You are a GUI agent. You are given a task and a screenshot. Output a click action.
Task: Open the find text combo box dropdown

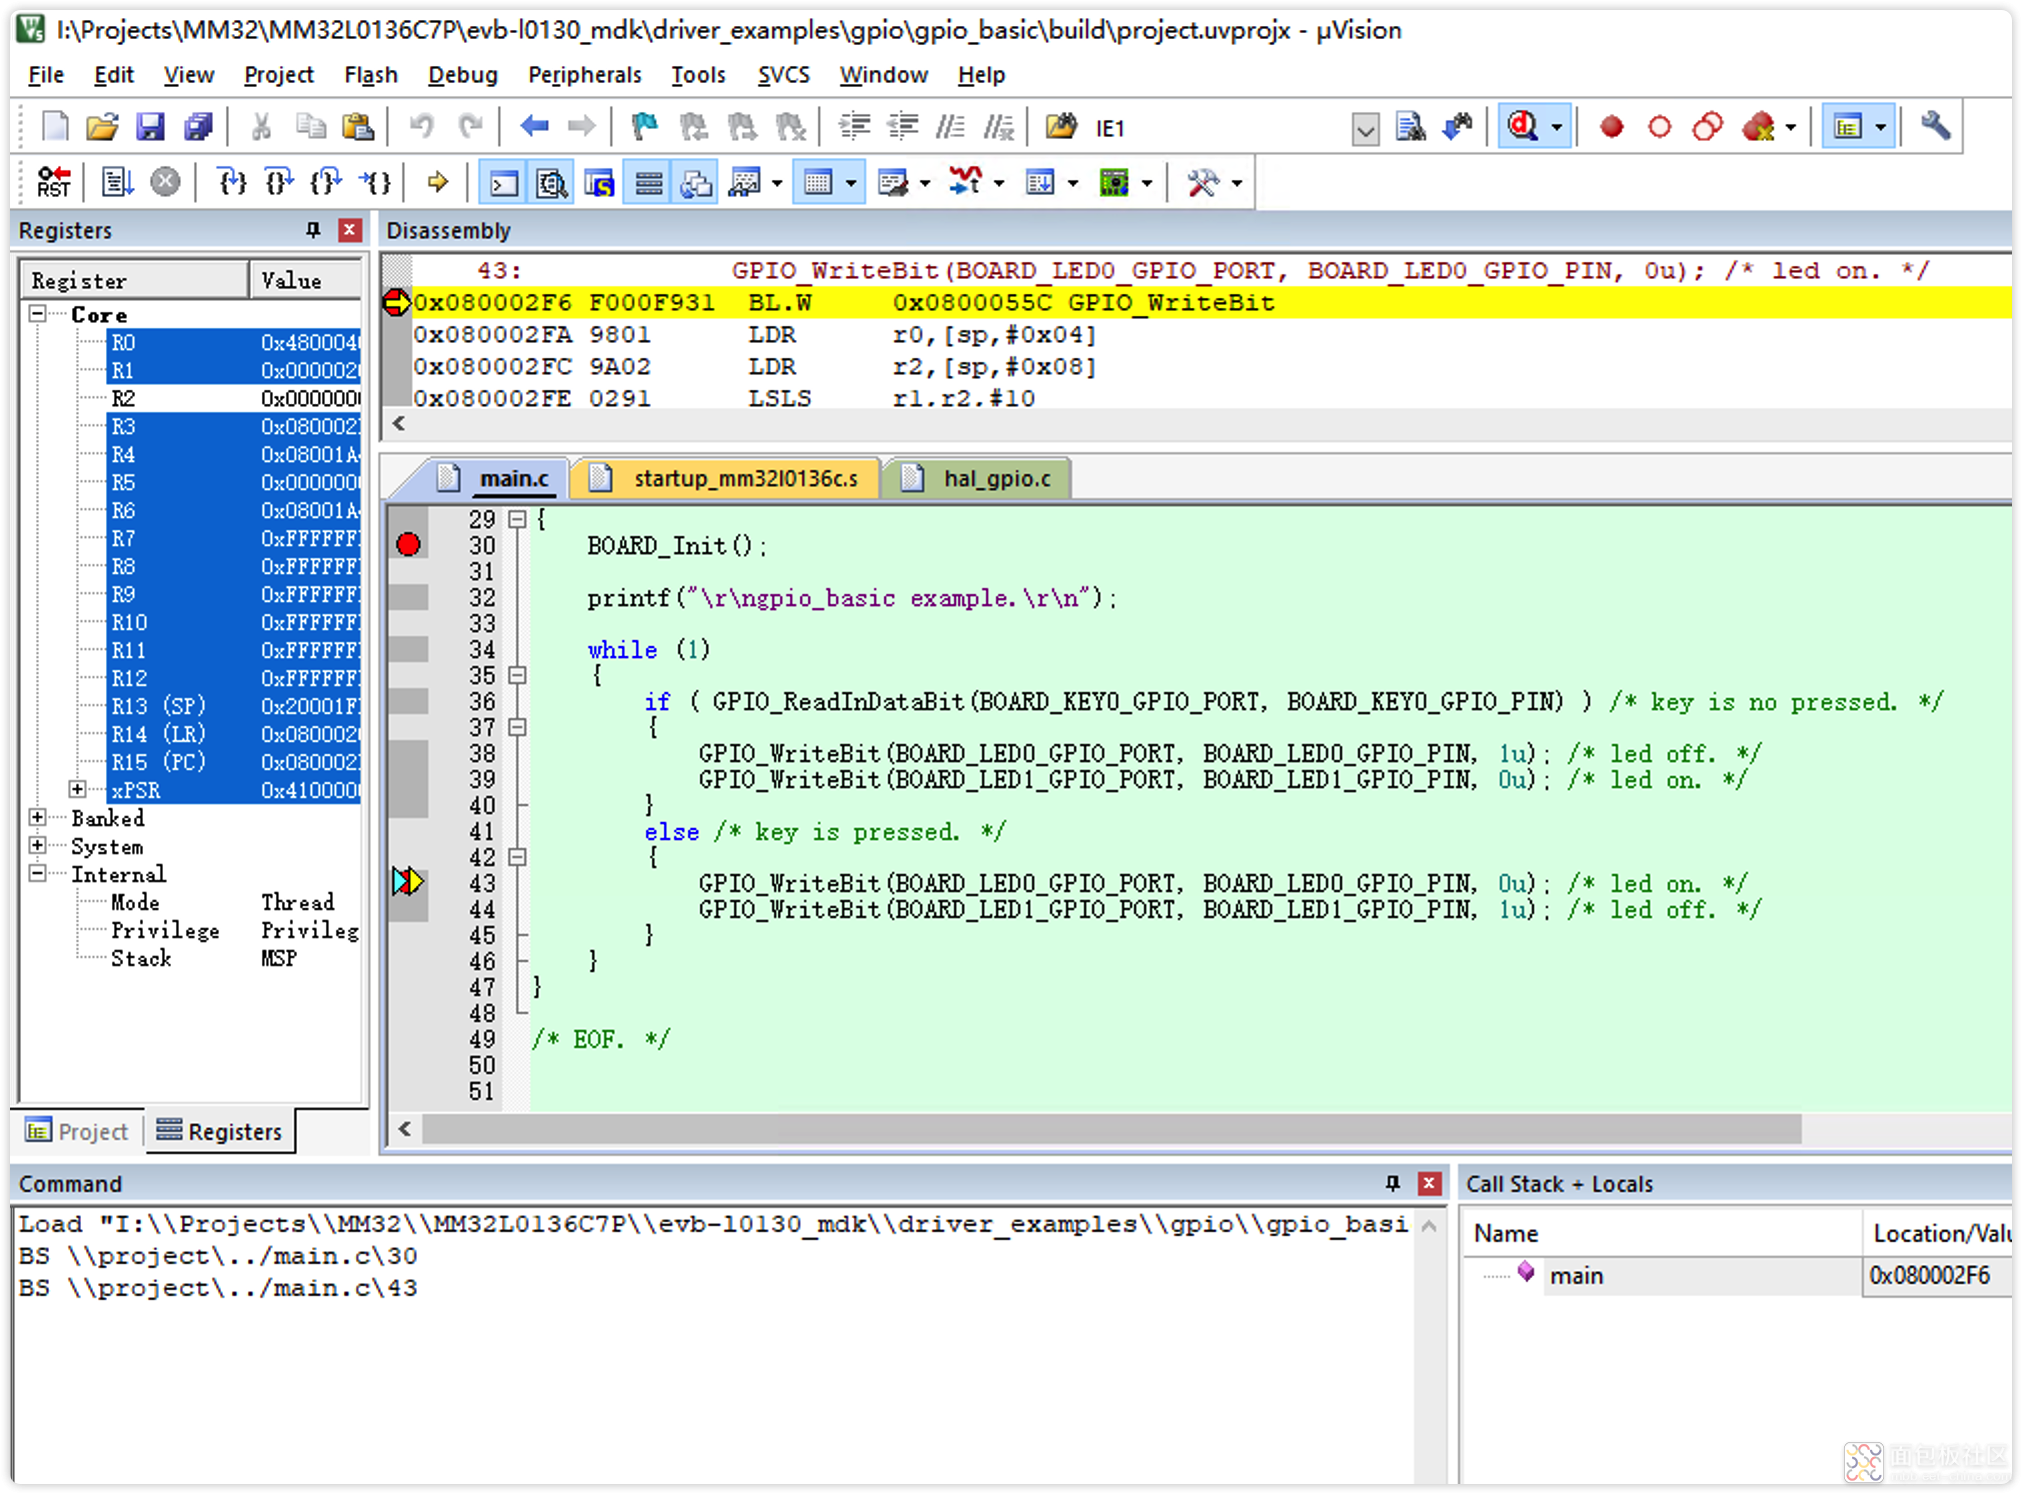(1365, 128)
